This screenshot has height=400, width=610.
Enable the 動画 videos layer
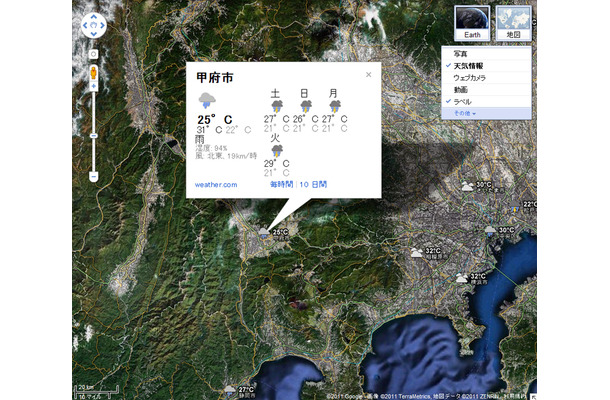point(486,89)
